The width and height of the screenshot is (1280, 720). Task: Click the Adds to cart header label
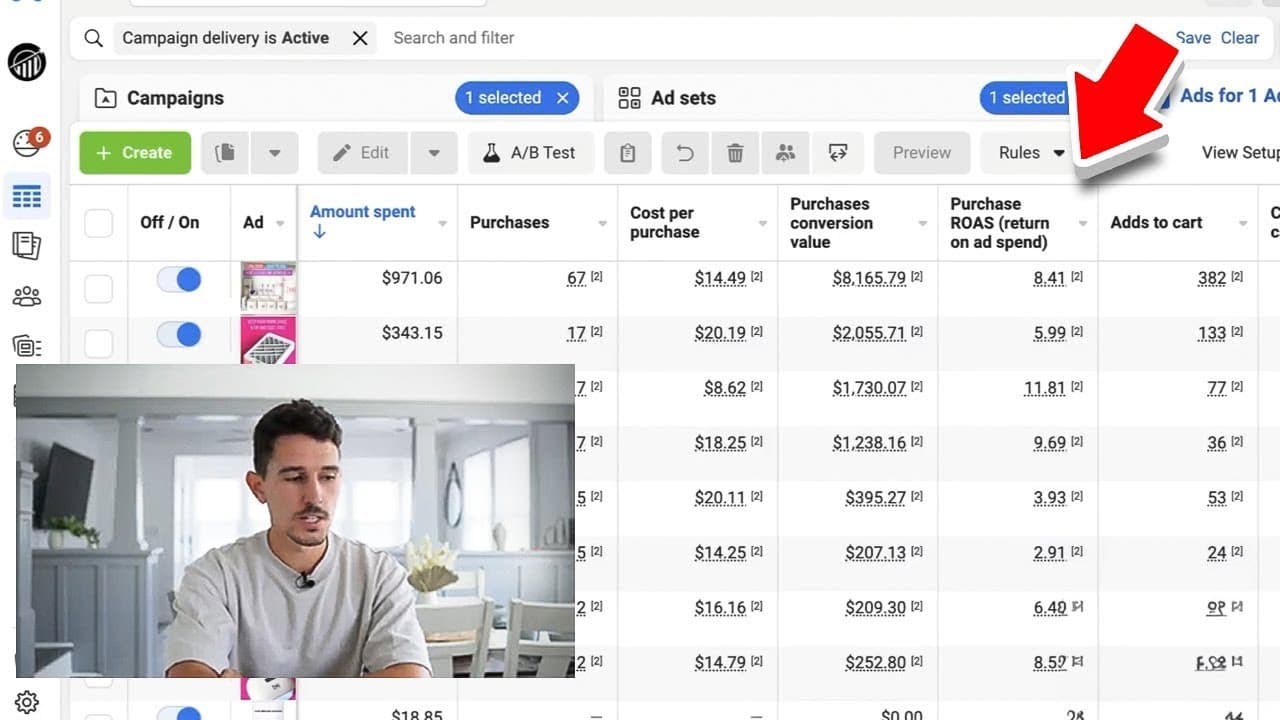1156,222
